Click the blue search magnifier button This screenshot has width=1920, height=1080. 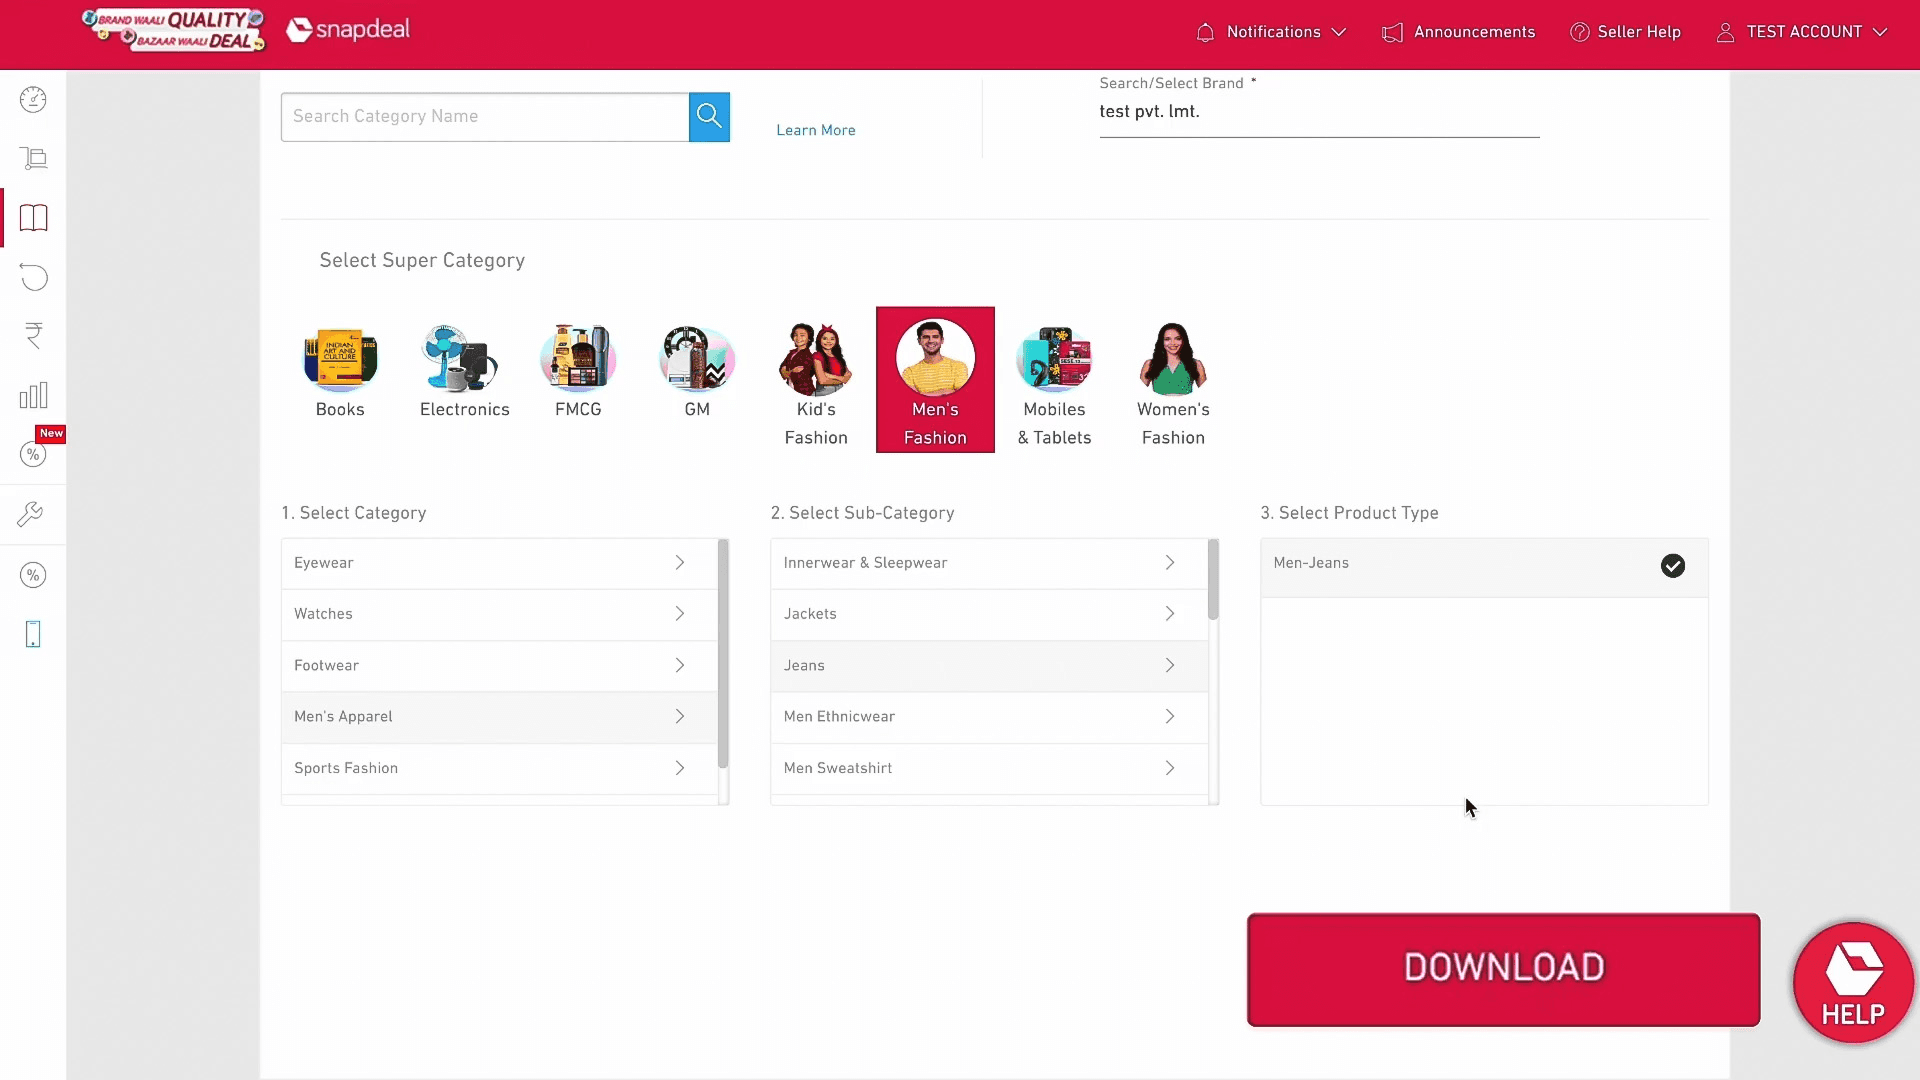(x=709, y=116)
